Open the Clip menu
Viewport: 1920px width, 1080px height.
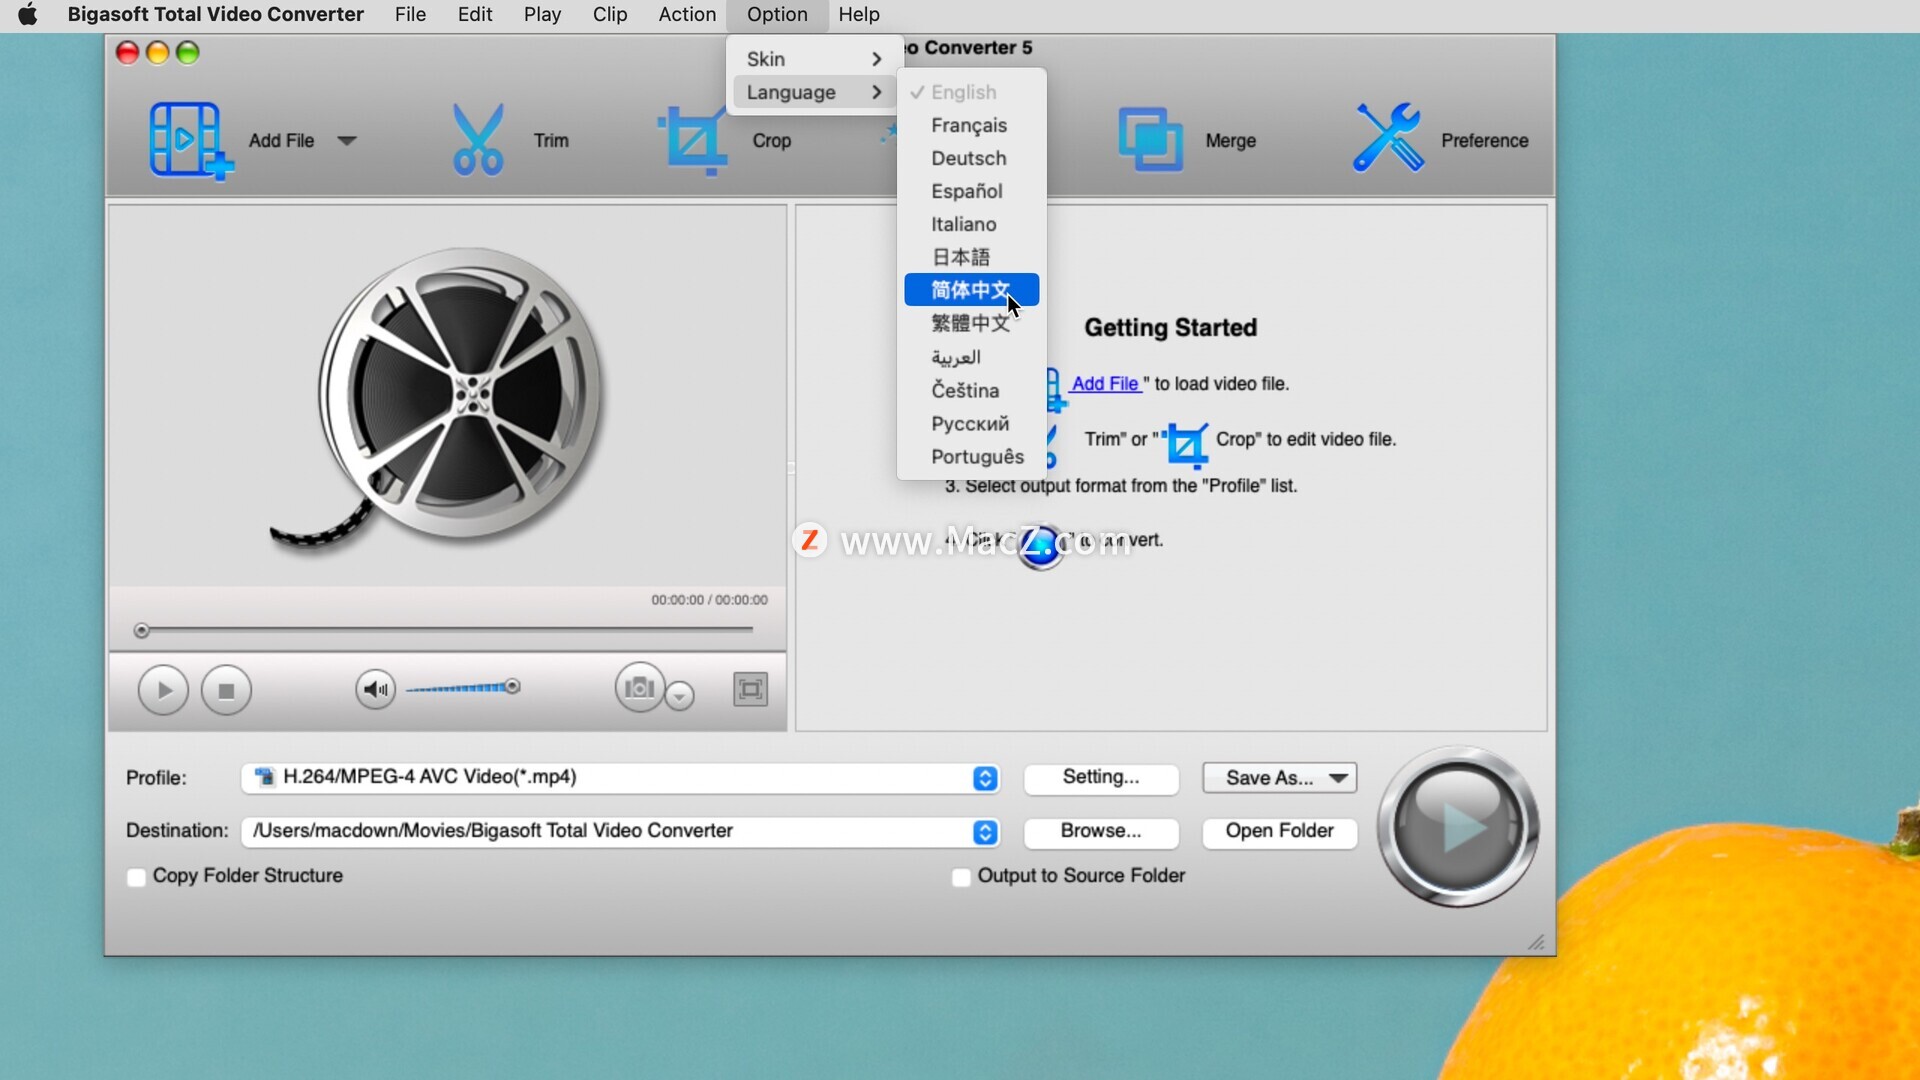tap(610, 15)
